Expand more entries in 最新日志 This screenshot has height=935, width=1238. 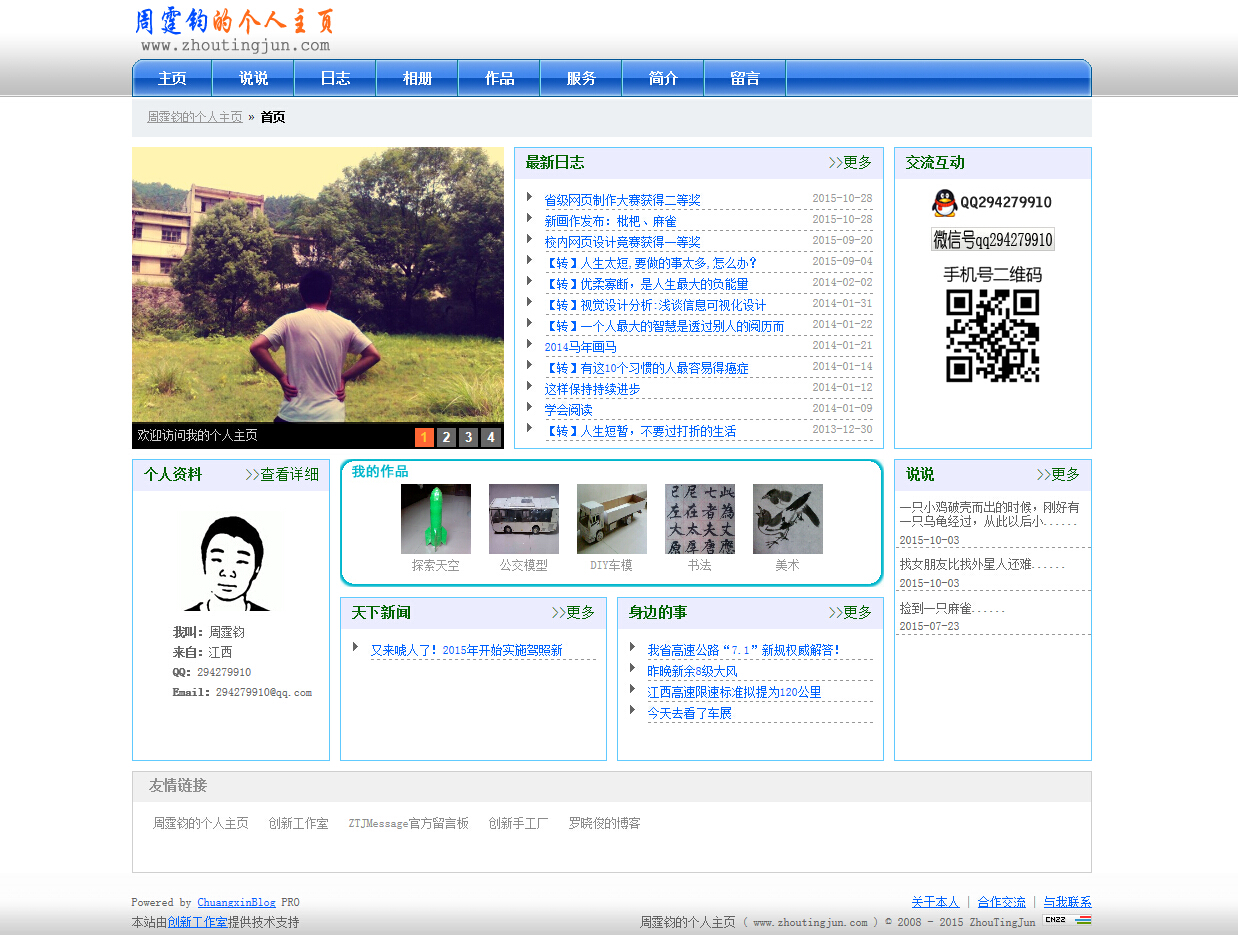[850, 163]
